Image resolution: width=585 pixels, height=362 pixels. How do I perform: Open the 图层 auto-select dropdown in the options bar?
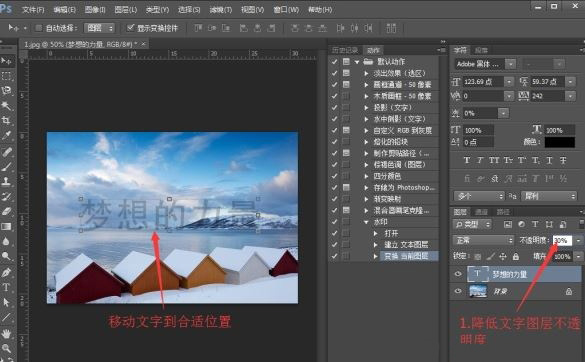[x=99, y=28]
